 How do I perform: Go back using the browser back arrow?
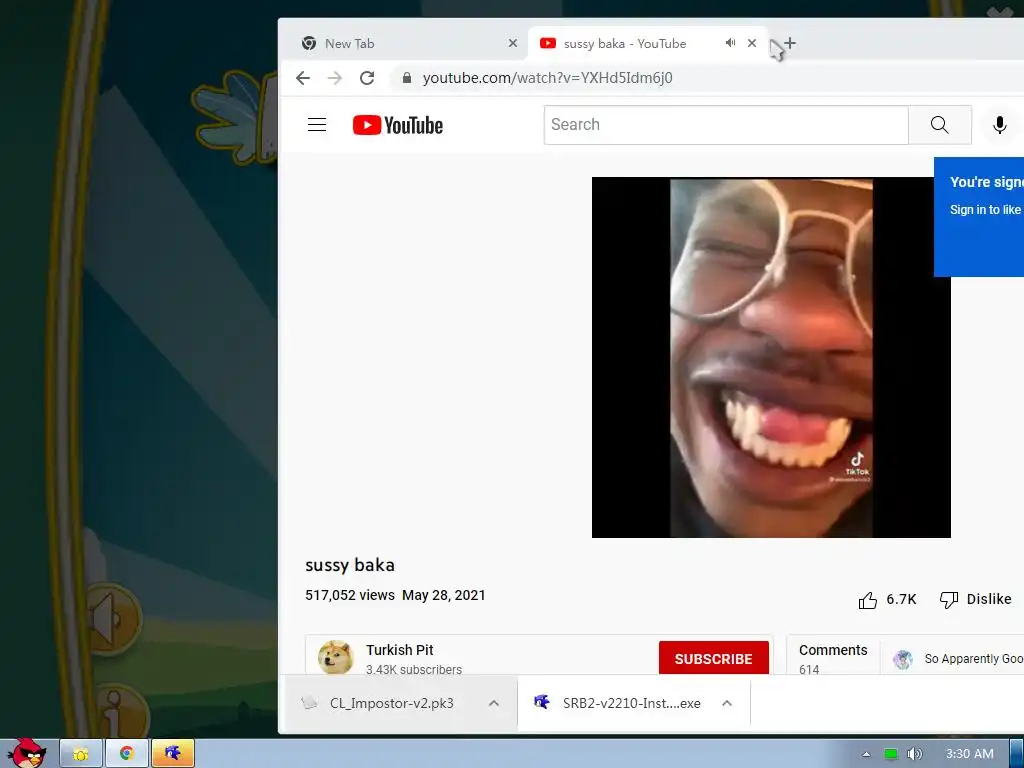coord(302,78)
